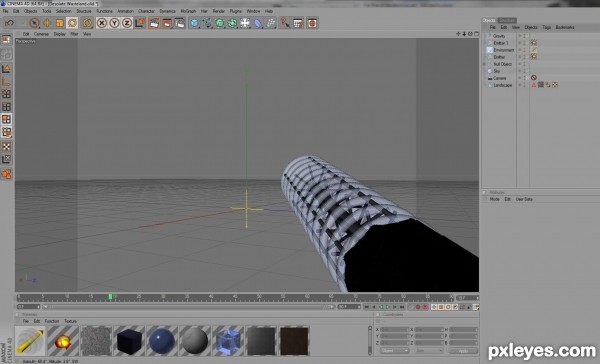Screen dimensions: 600x364
Task: Open the viewport Display menu
Action: coord(59,34)
